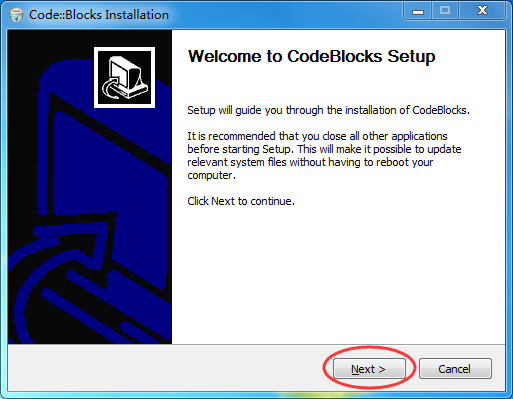Screen dimensions: 513x399
Task: Click the line 'relevant system files without having'
Action: coord(310,162)
